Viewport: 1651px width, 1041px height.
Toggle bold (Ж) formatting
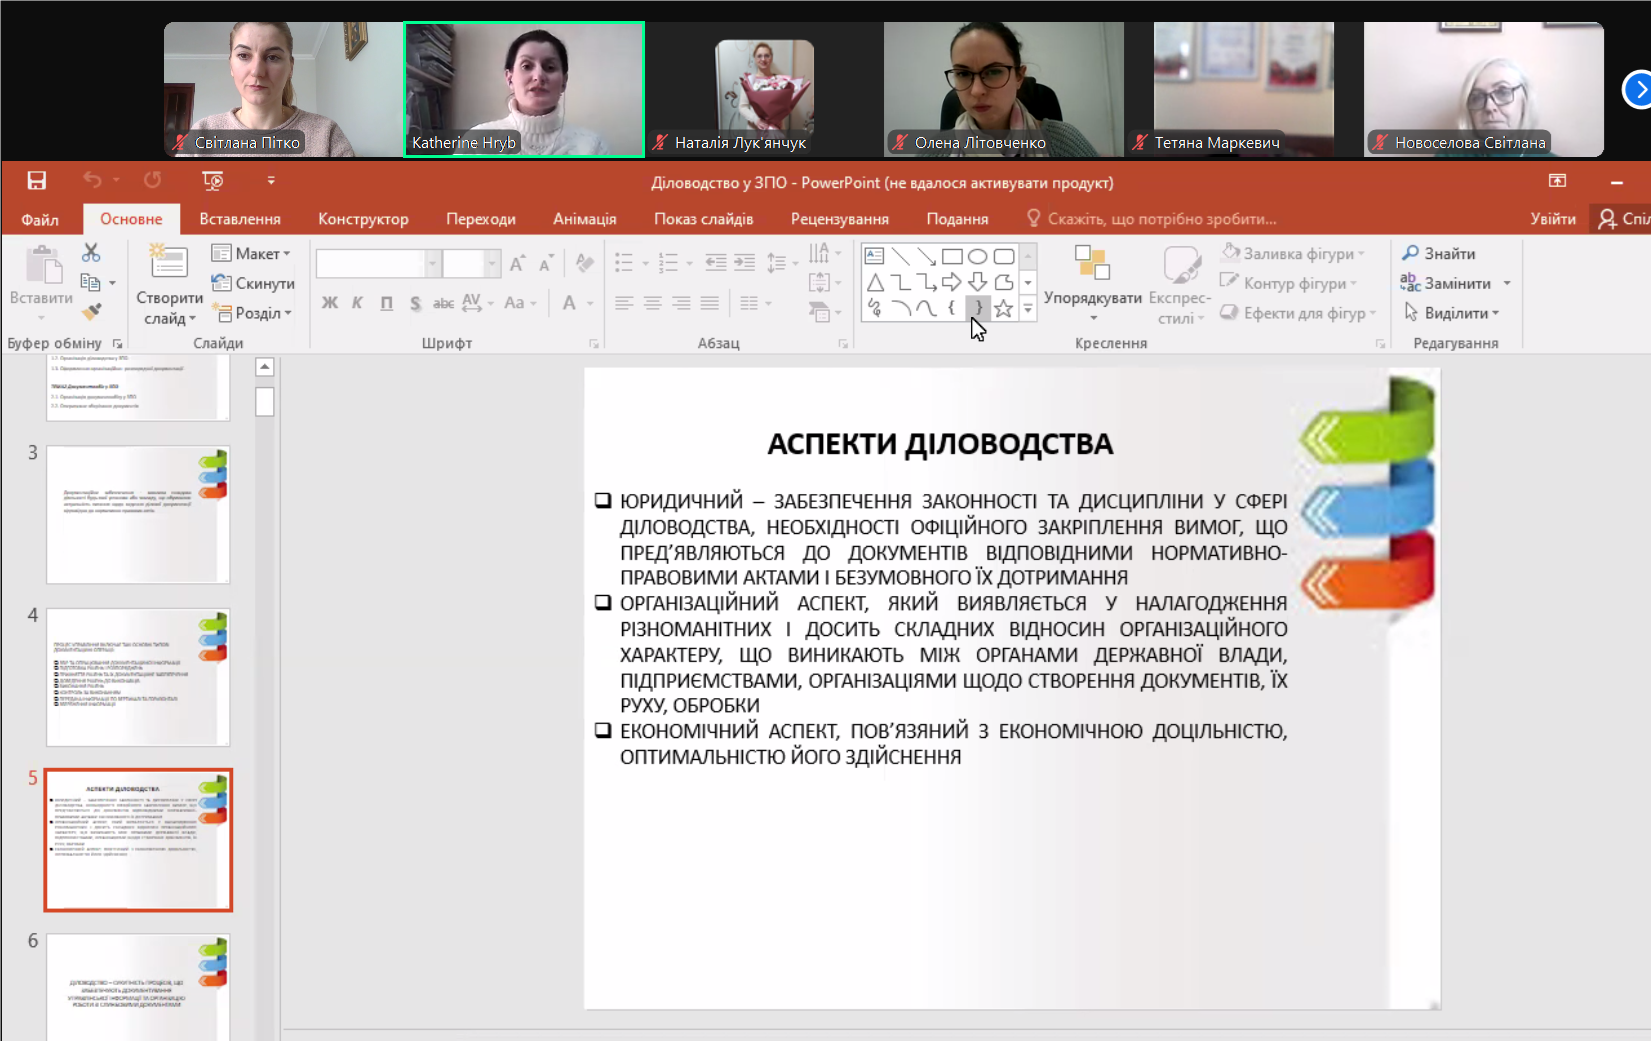(329, 303)
